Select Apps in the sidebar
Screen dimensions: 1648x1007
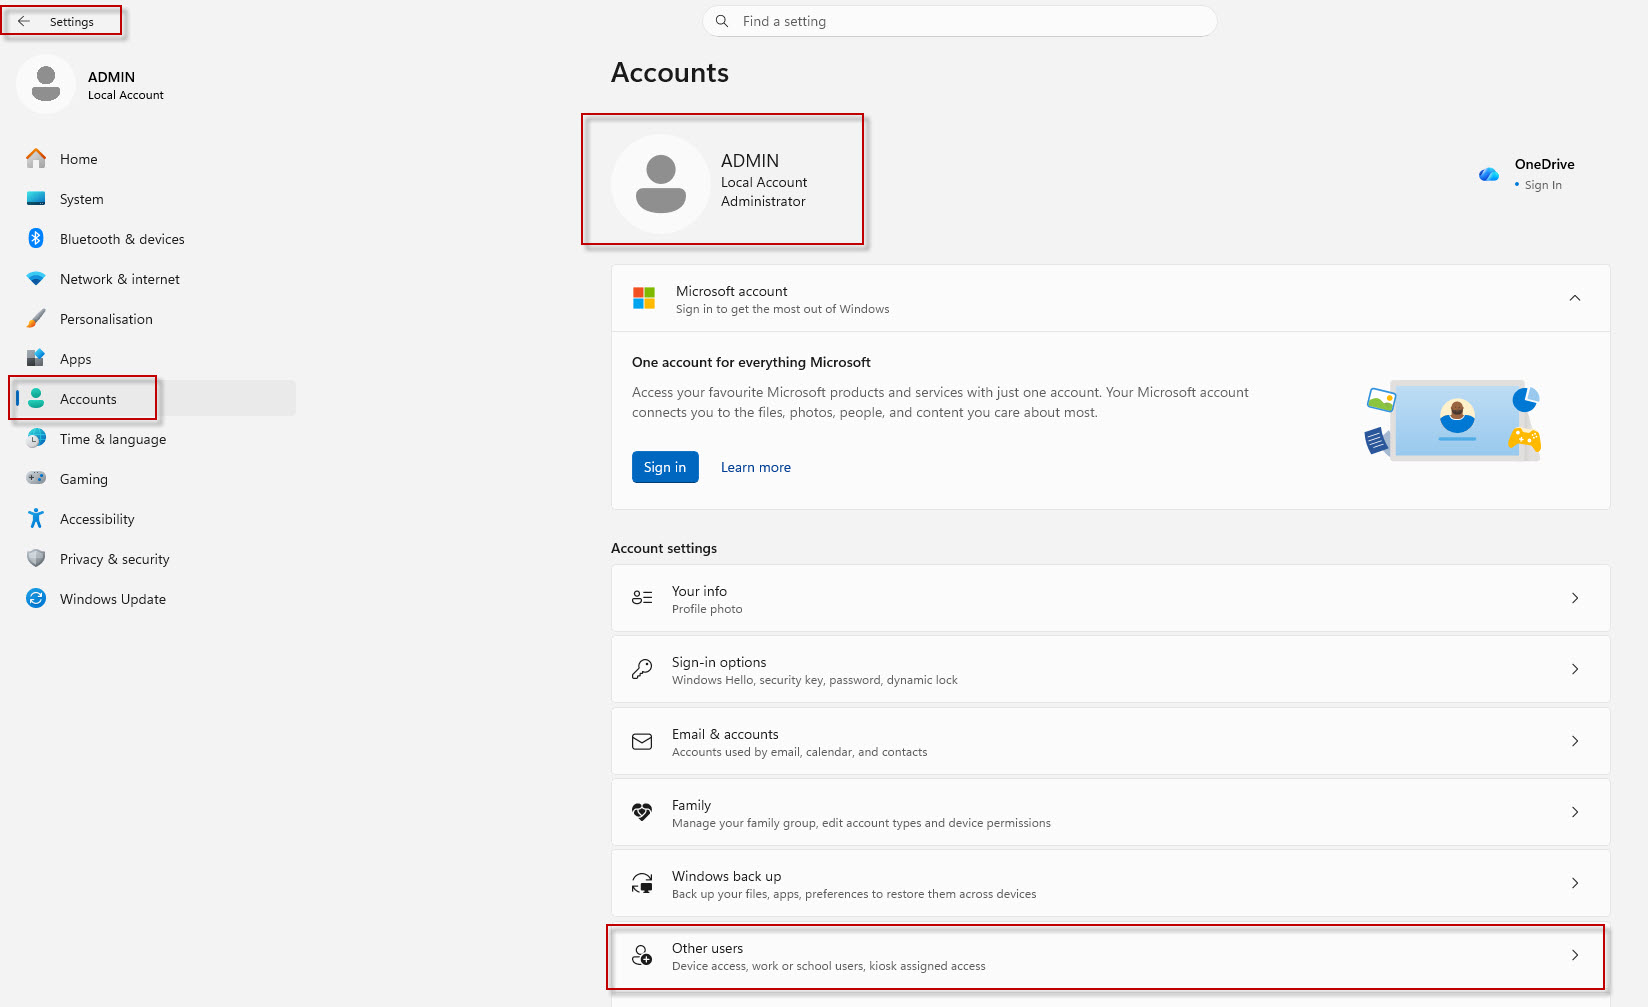(156, 359)
